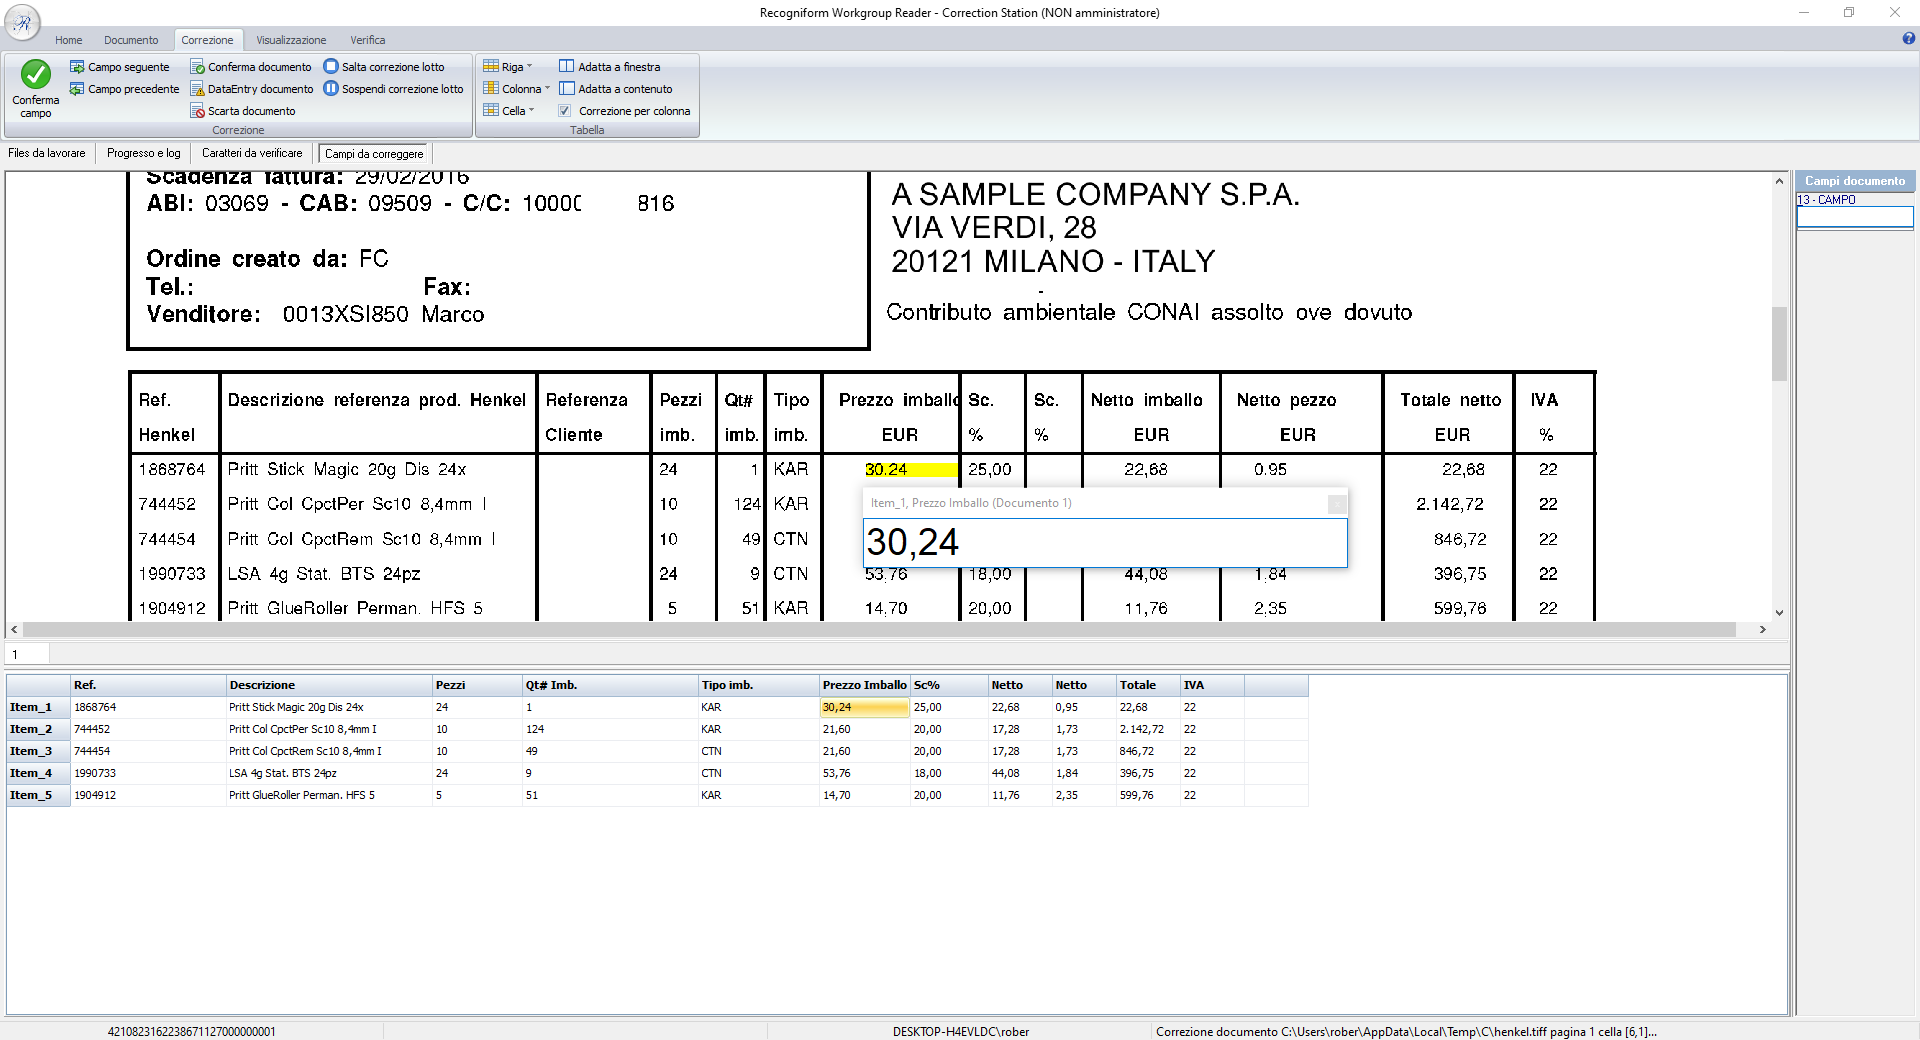Select the Item_5 row header
This screenshot has height=1040, width=1920.
[x=38, y=795]
